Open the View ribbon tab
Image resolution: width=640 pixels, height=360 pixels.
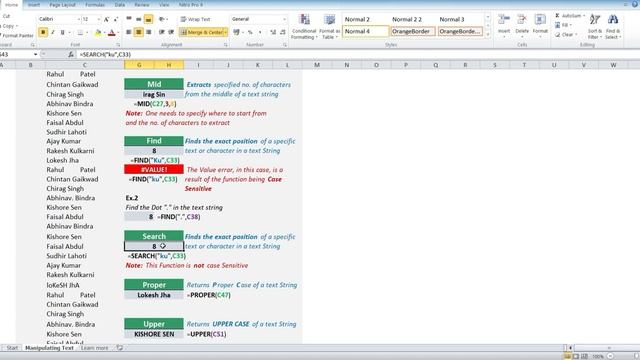164,5
